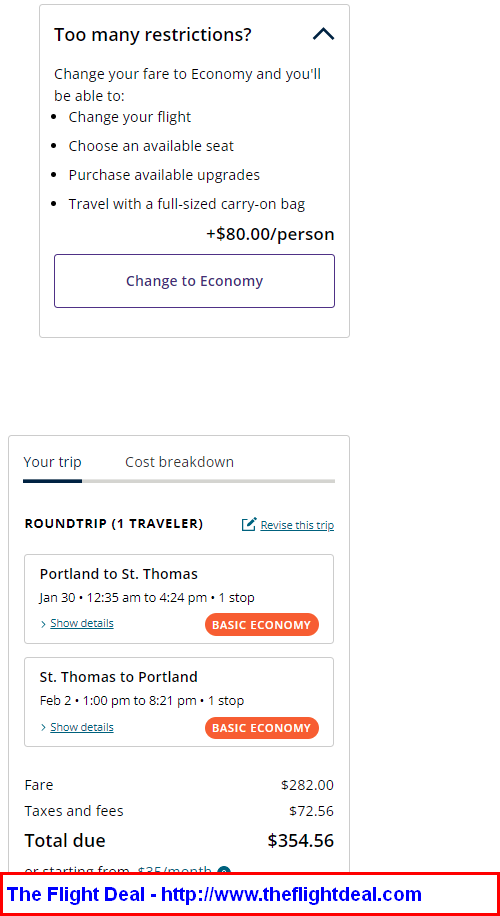
Task: Show details for St. Thomas to Portland
Action: pyautogui.click(x=82, y=727)
